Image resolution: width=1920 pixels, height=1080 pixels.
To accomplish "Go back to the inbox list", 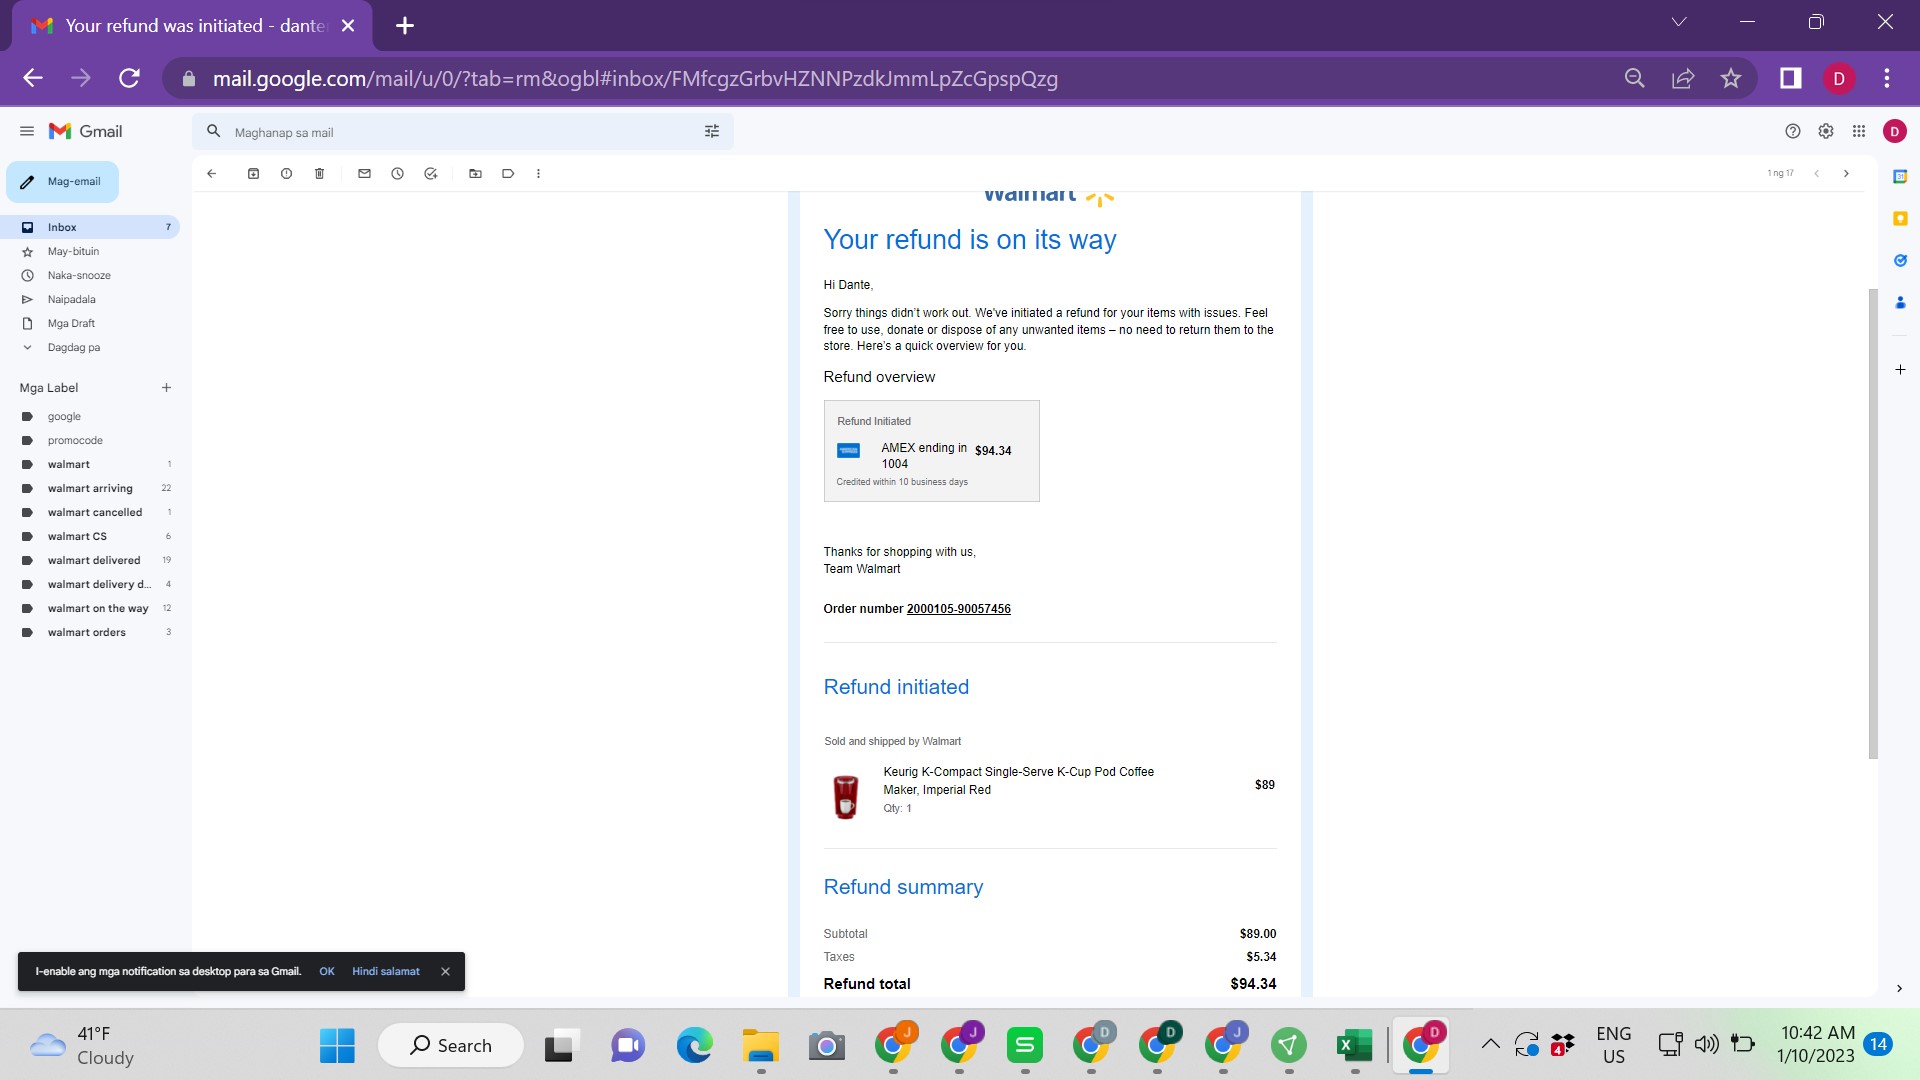I will click(x=212, y=174).
